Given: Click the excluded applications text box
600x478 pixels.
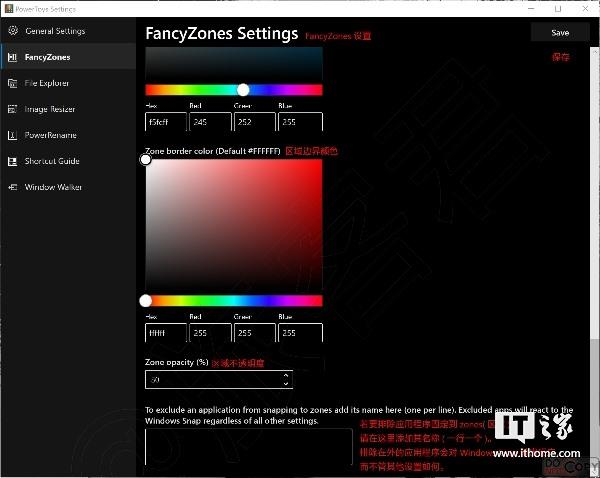Looking at the screenshot, I should tap(249, 447).
